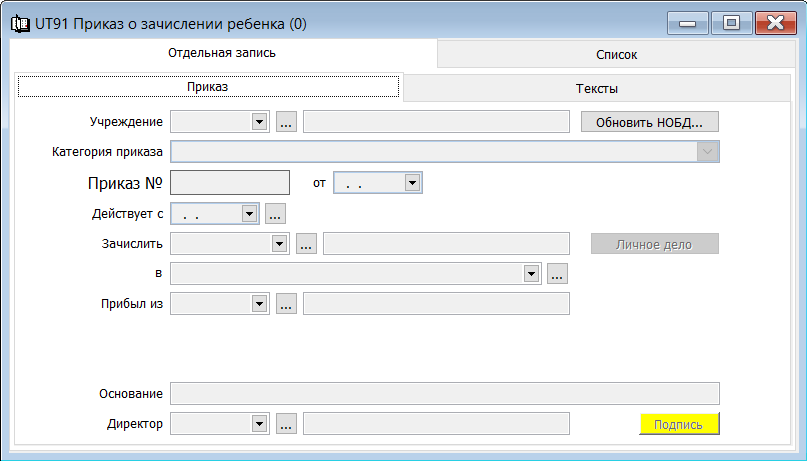Open the 'от' date picker dropdown
The width and height of the screenshot is (807, 461).
[412, 183]
